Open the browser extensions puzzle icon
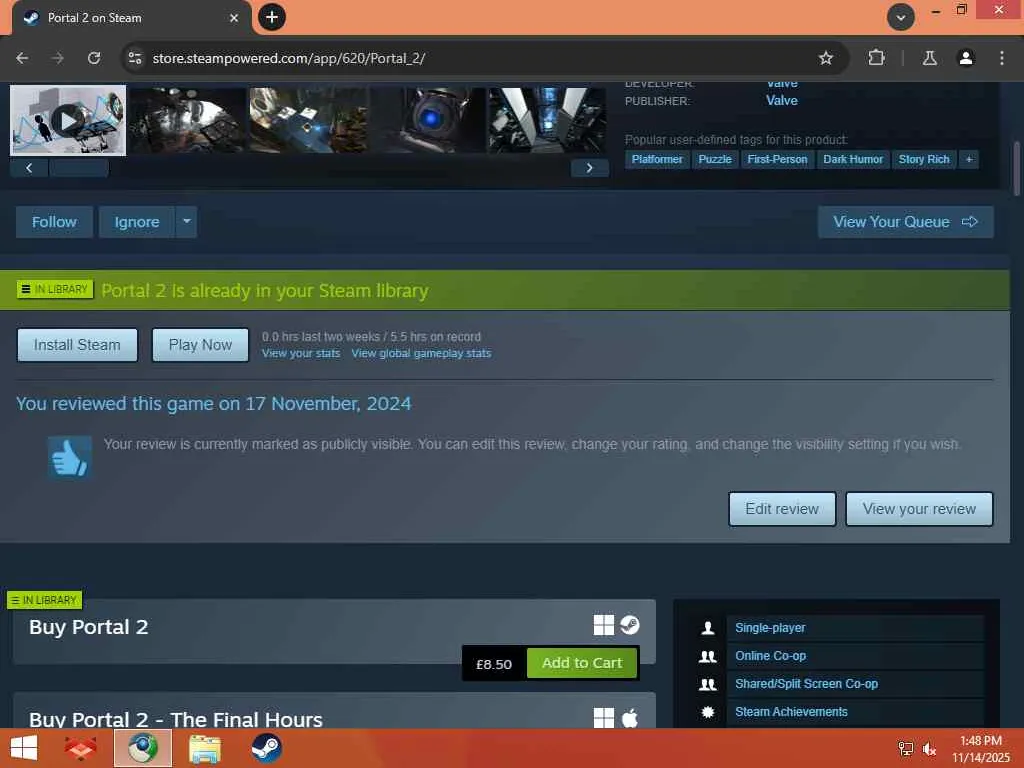Viewport: 1024px width, 768px height. (x=876, y=58)
